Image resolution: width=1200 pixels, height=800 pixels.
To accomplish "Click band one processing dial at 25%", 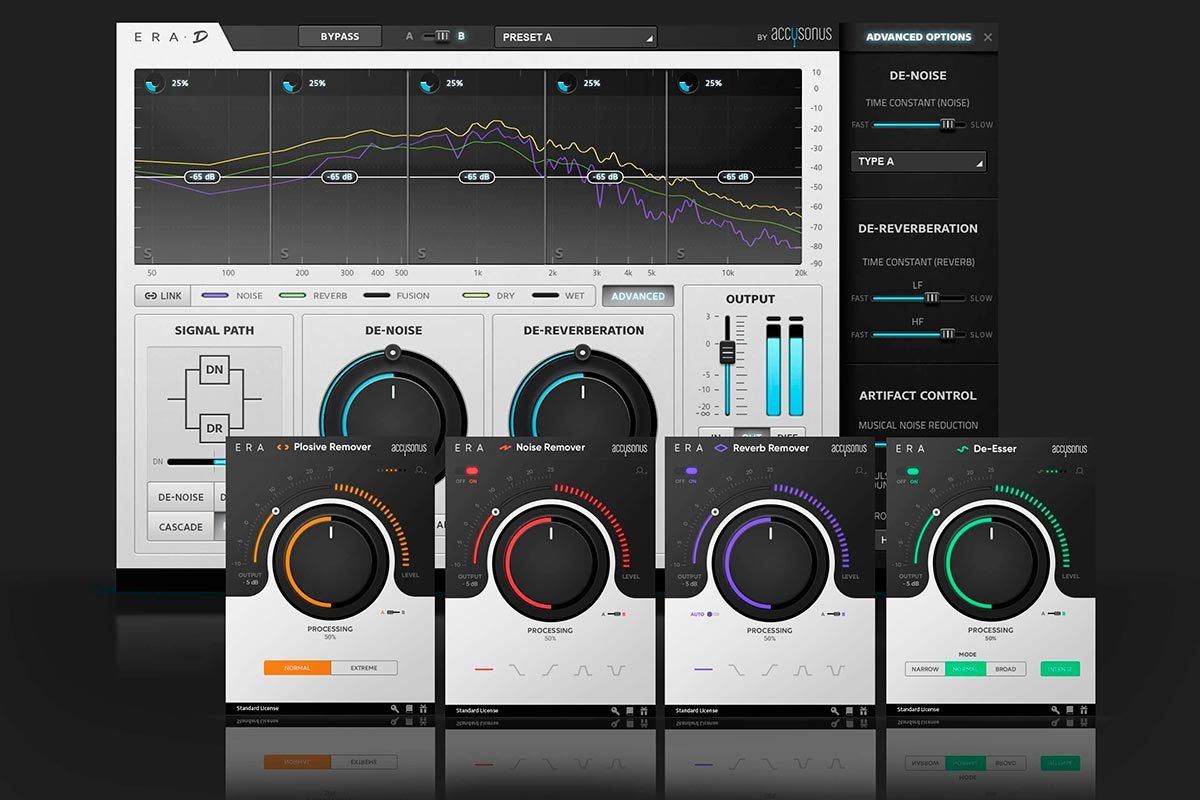I will (x=154, y=85).
